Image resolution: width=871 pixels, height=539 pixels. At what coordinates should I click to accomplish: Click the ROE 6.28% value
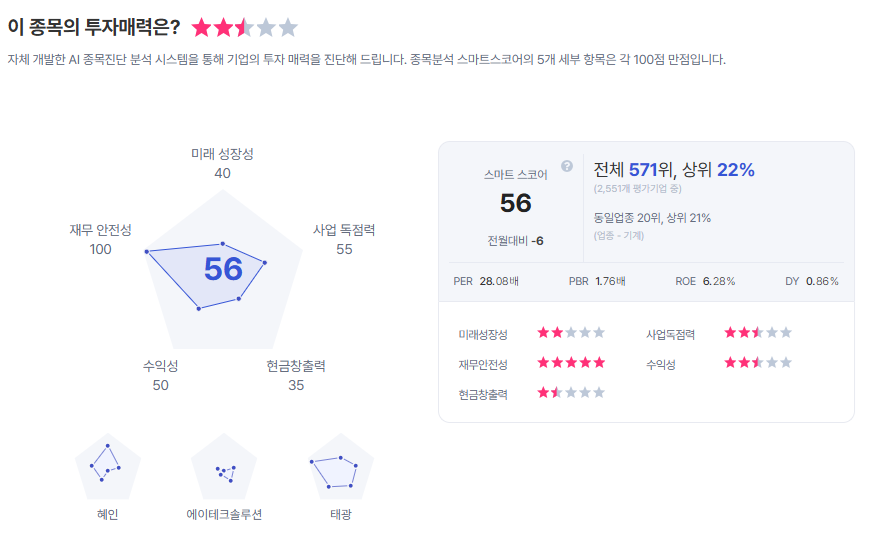click(x=718, y=281)
